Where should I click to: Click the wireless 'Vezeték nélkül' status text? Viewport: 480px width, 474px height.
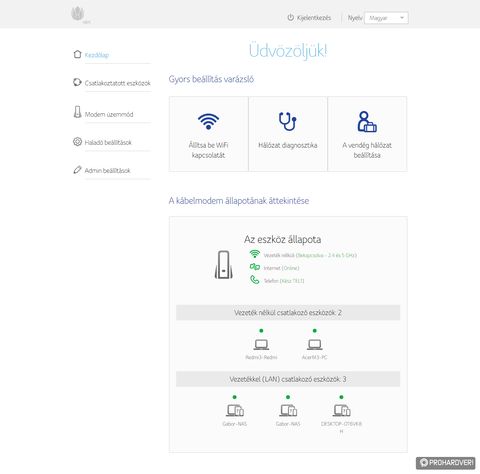tap(310, 255)
